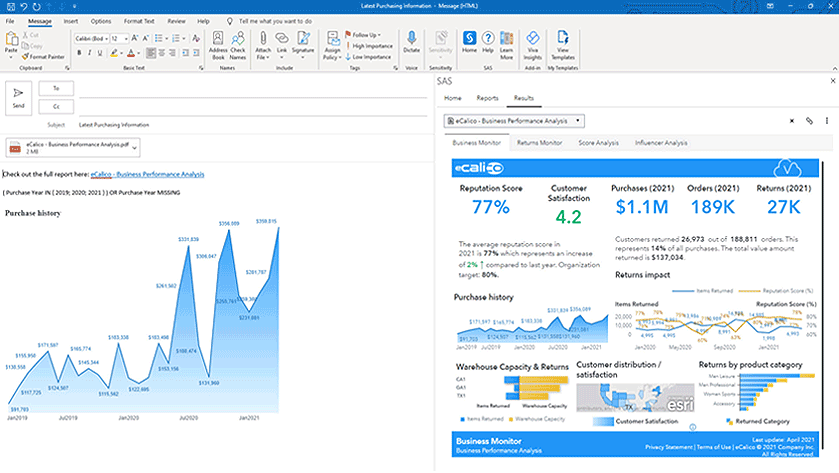Click the Save icon in quick access toolbar
This screenshot has height=473, width=839.
10,6
